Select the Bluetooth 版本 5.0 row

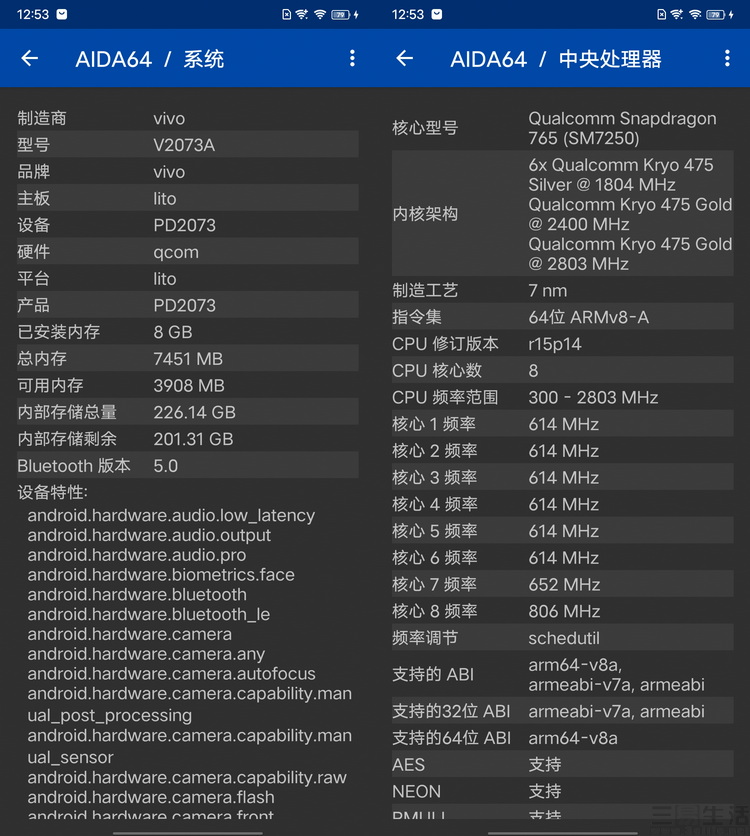click(x=188, y=465)
